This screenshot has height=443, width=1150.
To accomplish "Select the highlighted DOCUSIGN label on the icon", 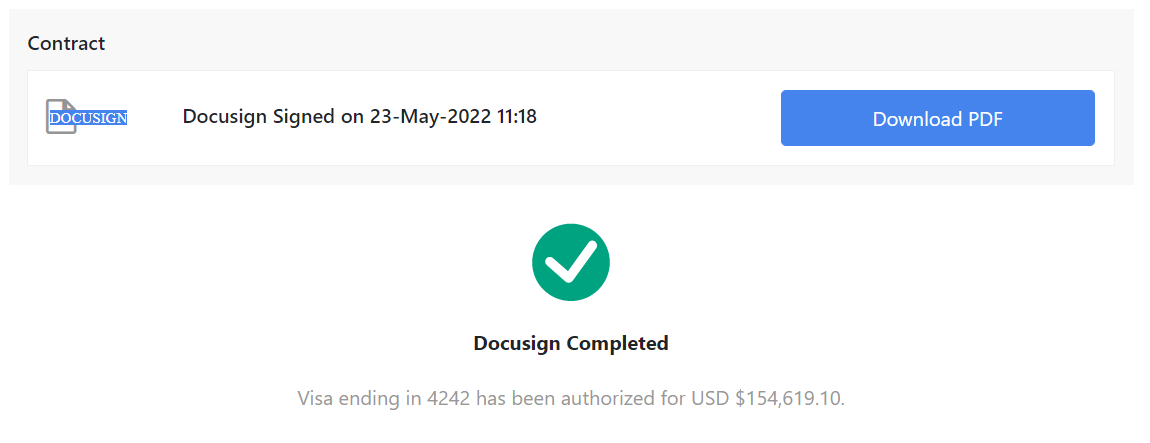I will tap(88, 118).
